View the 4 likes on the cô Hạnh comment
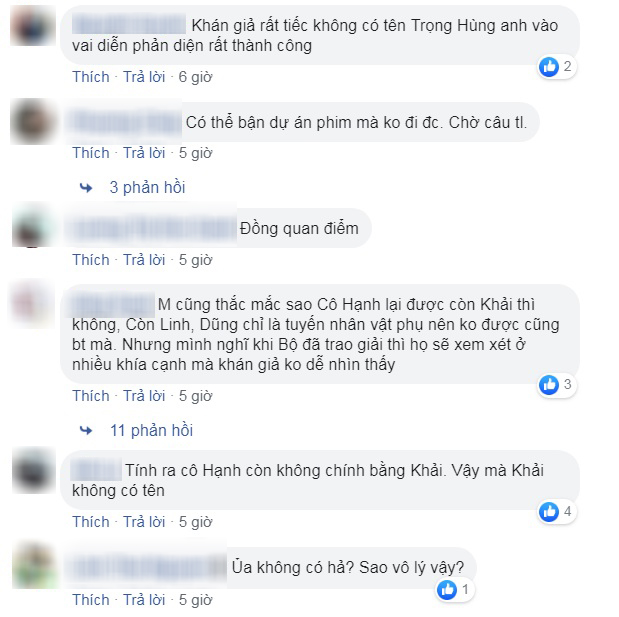Screen dimensions: 619x617 (x=557, y=512)
